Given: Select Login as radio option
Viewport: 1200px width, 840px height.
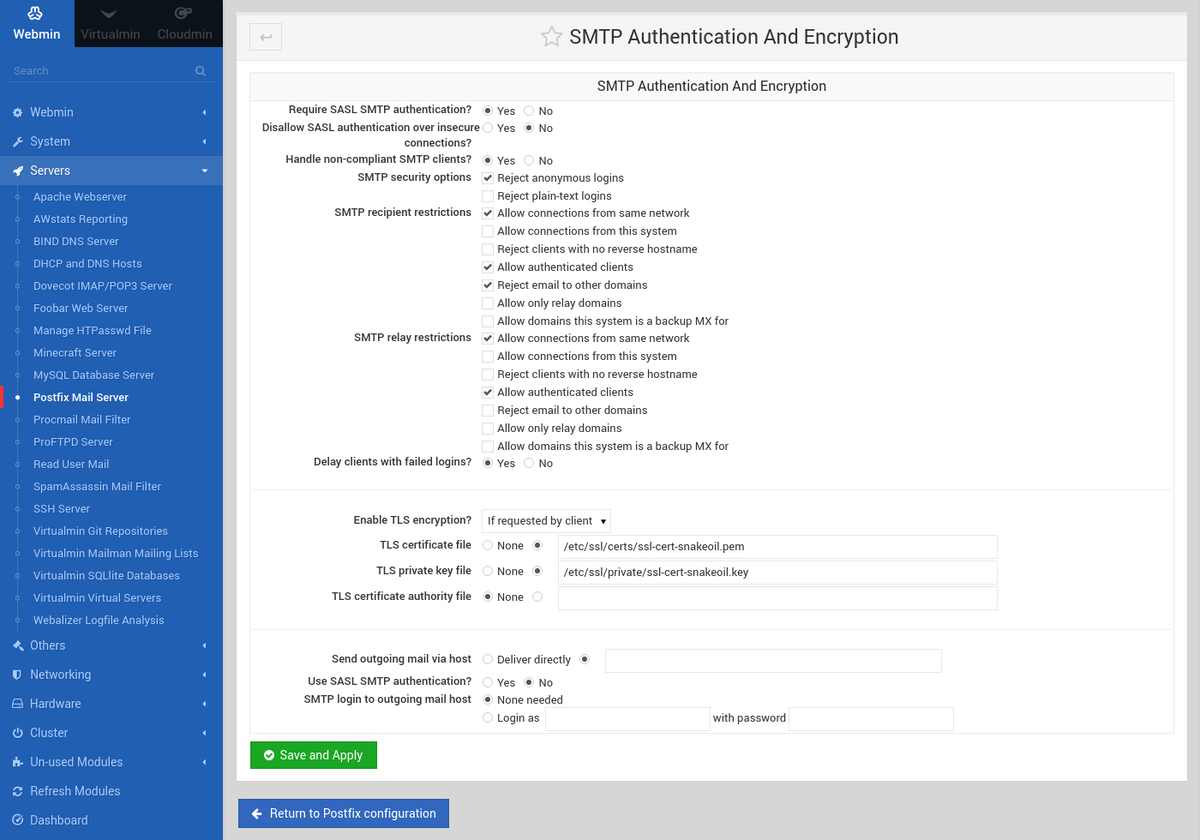Looking at the screenshot, I should (488, 718).
